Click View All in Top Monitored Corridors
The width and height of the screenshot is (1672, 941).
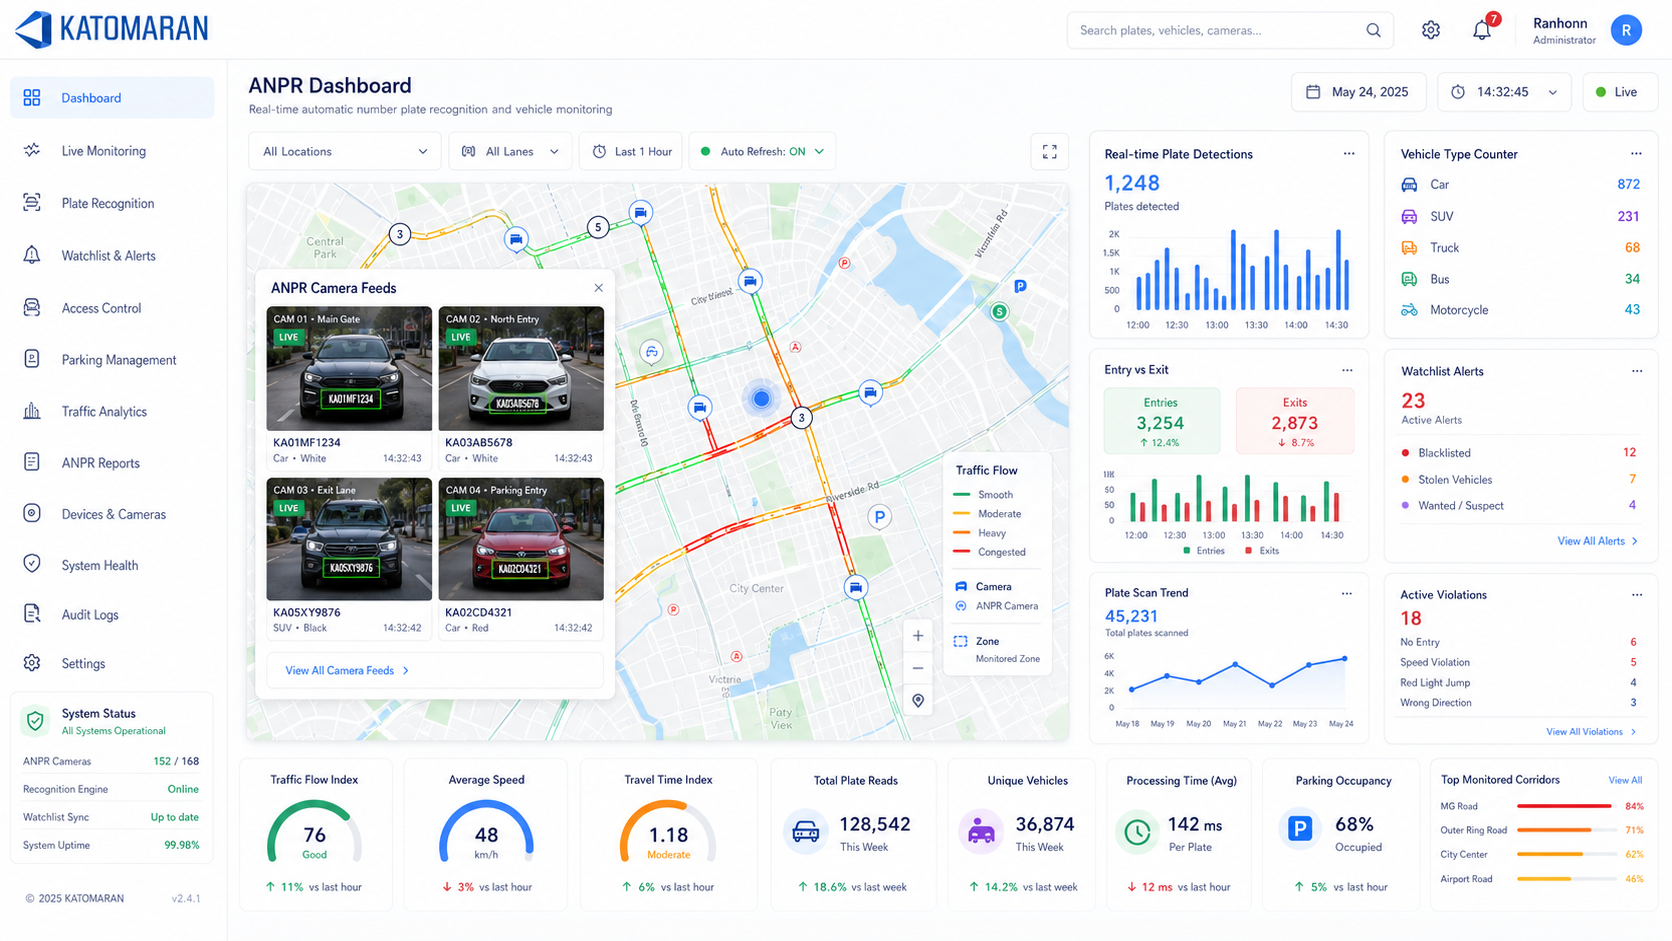click(x=1625, y=780)
